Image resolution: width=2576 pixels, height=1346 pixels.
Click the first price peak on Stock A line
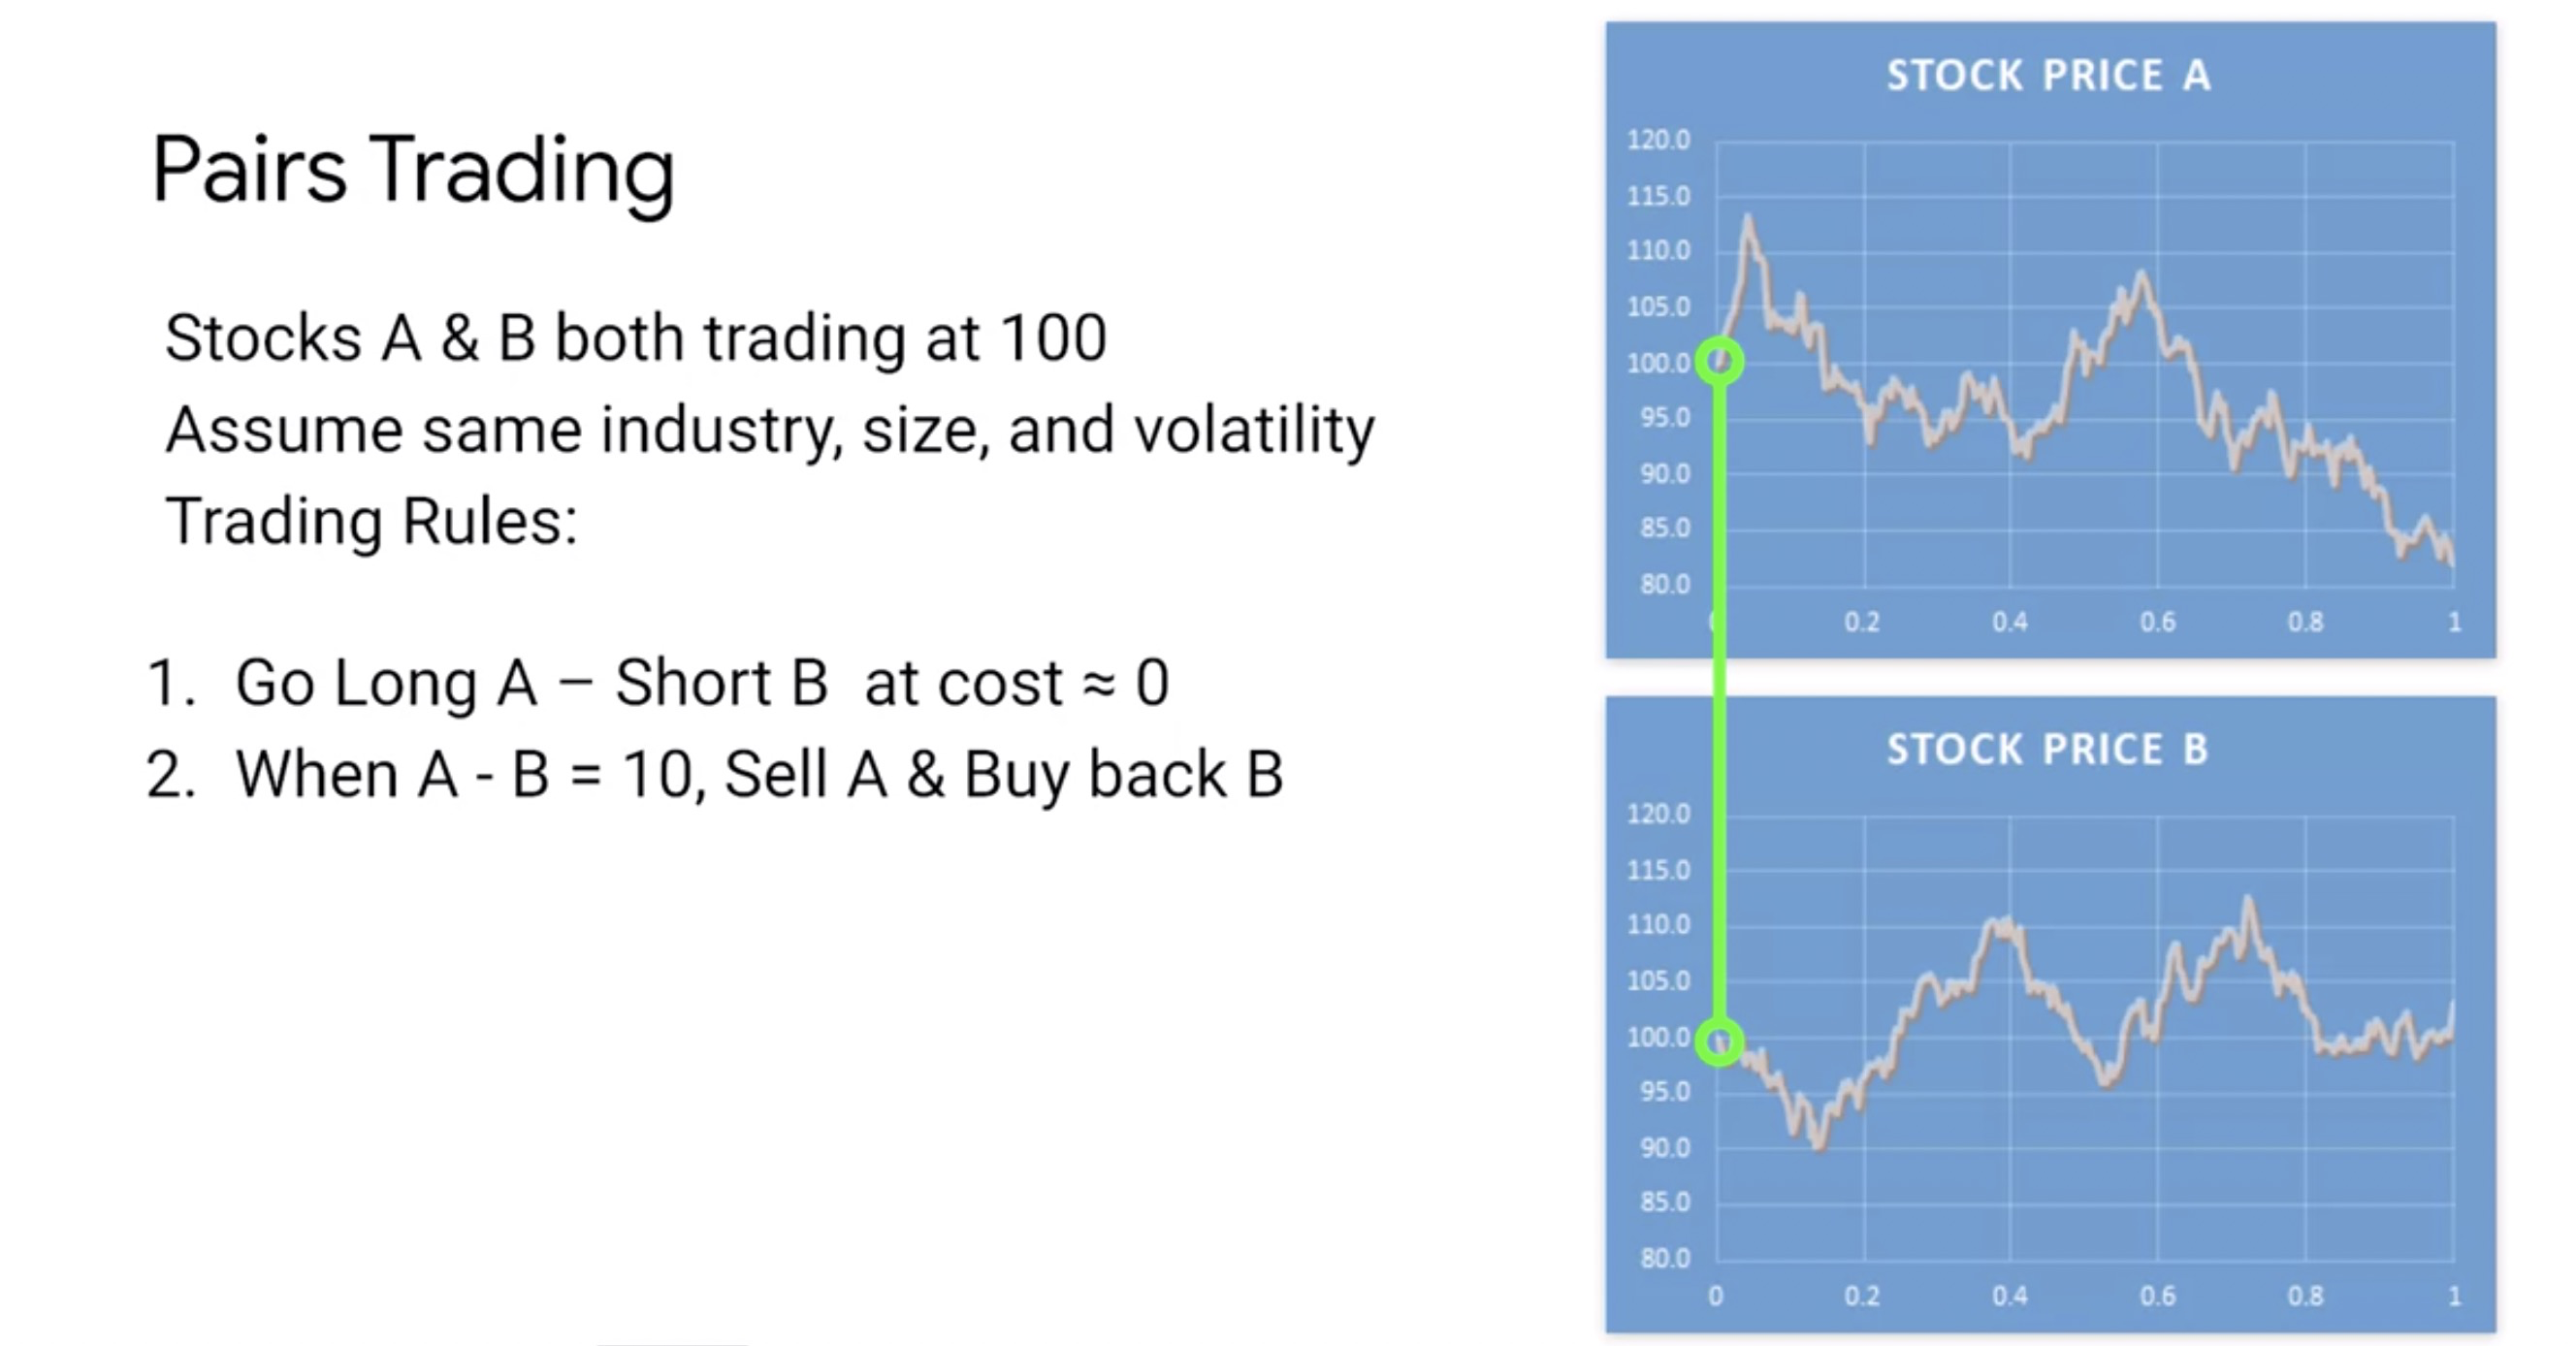1748,220
